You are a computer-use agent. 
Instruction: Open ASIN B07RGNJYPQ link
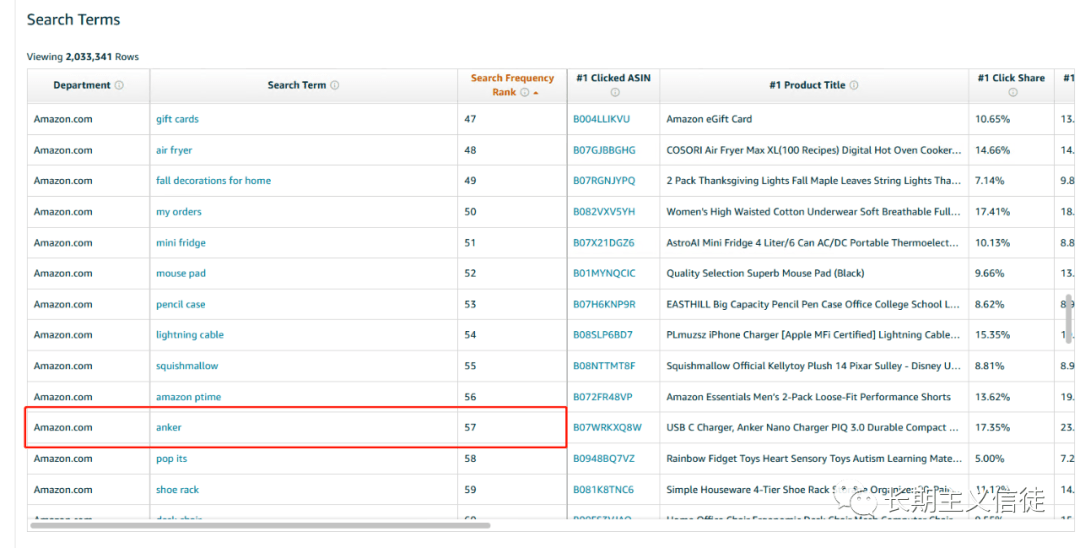(x=604, y=180)
